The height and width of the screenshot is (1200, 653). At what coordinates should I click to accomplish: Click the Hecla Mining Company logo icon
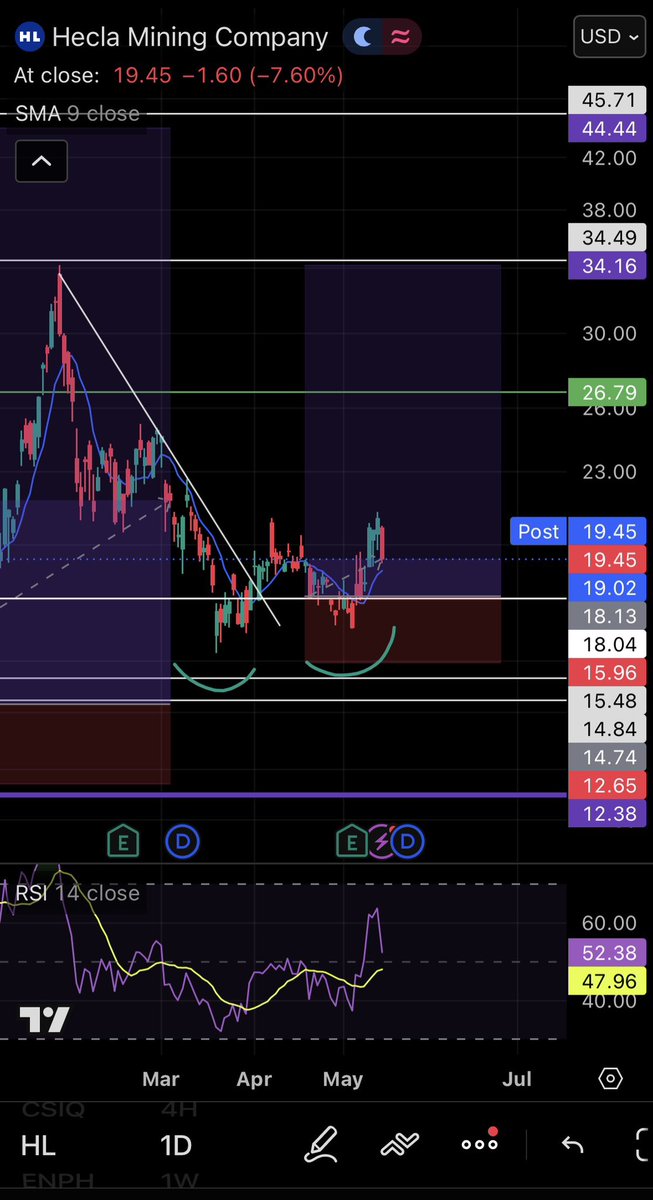pyautogui.click(x=28, y=38)
